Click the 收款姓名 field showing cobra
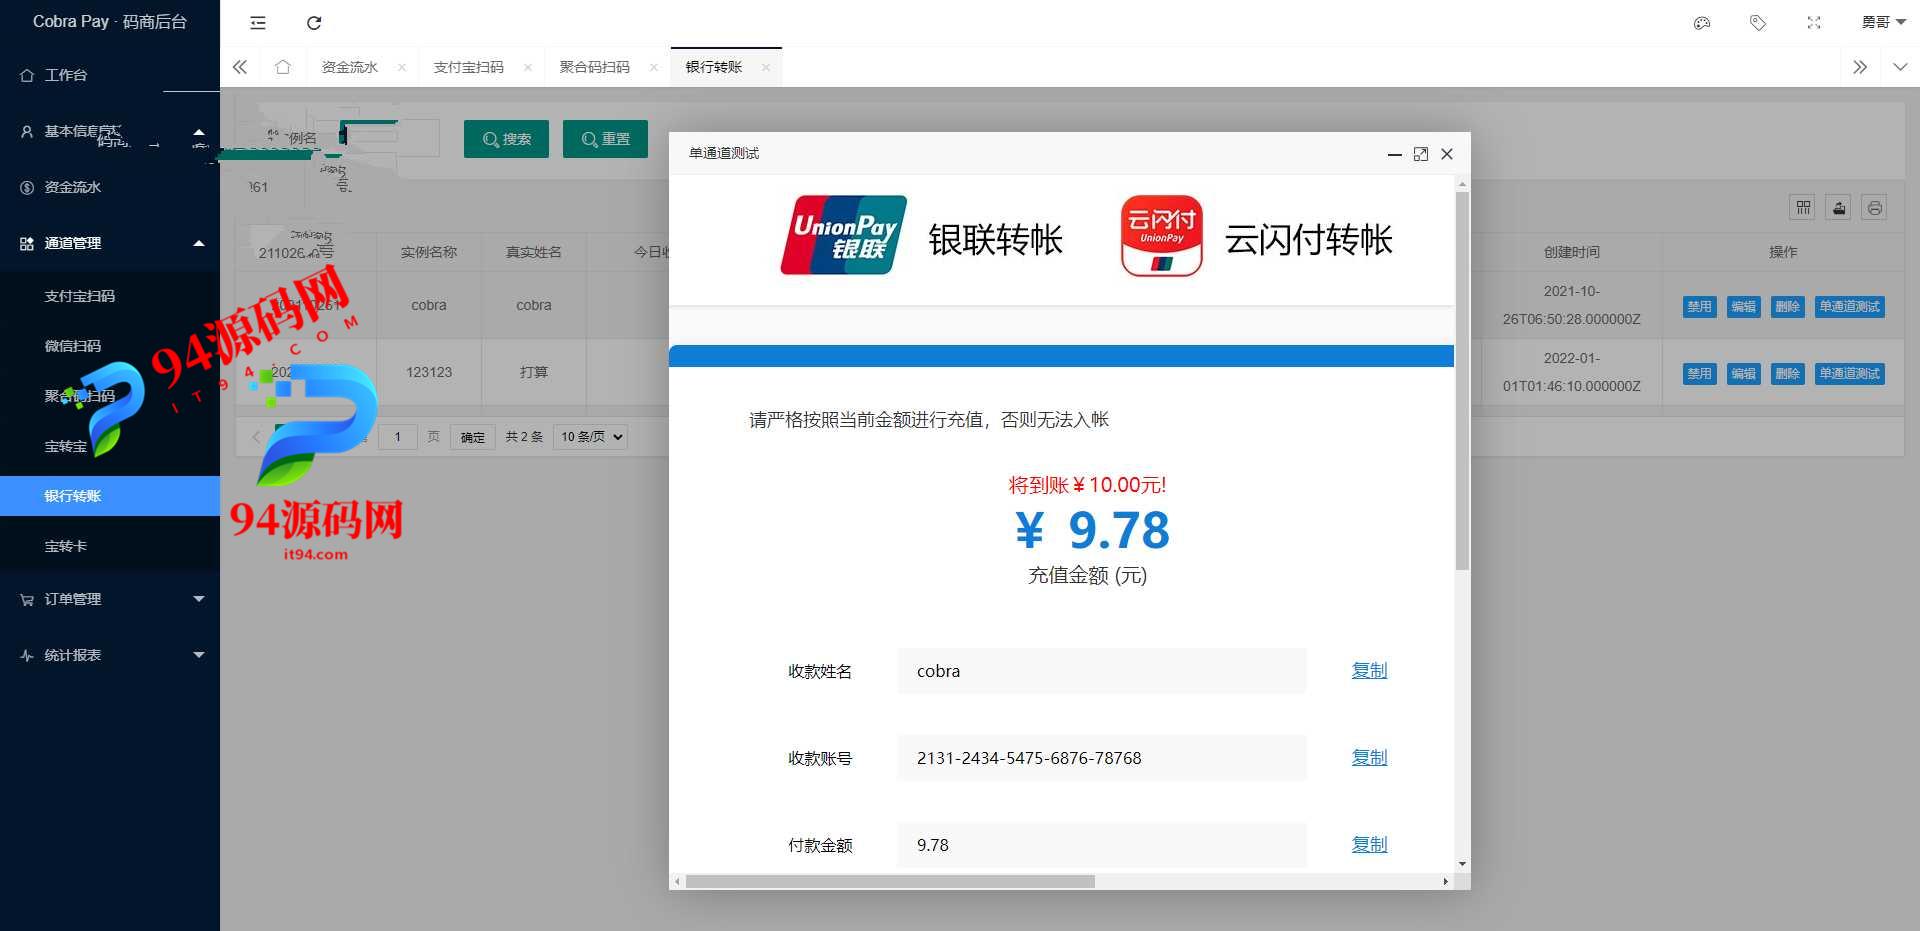This screenshot has width=1920, height=931. click(x=1102, y=671)
